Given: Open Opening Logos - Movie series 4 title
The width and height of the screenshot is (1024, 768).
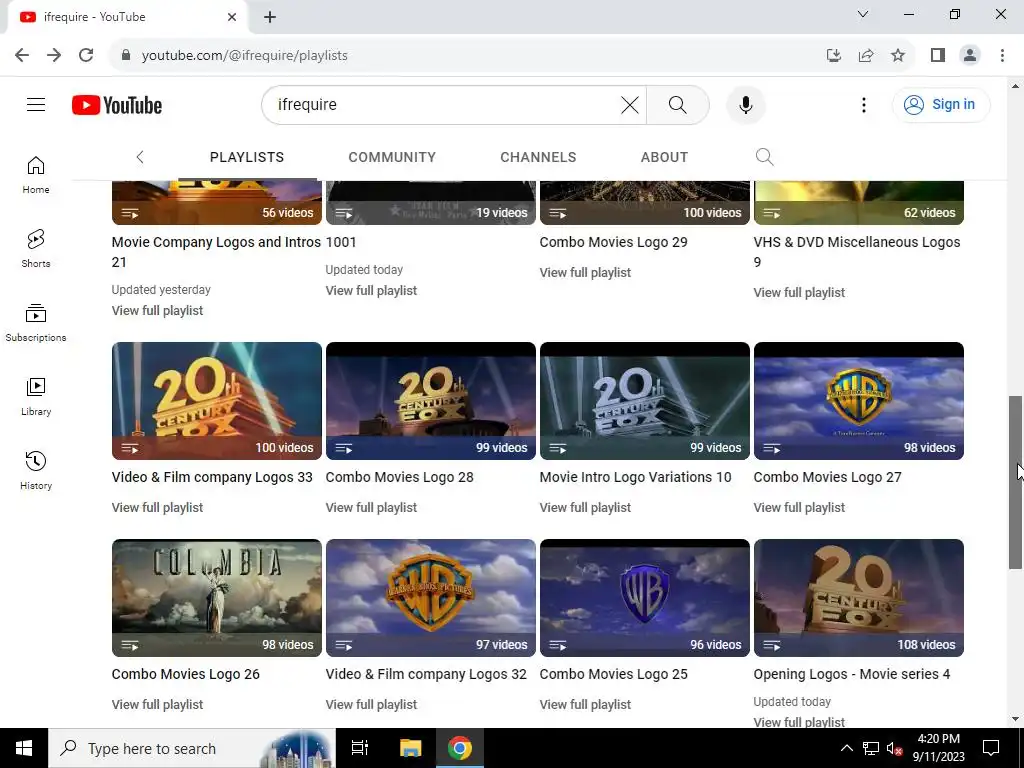Looking at the screenshot, I should pyautogui.click(x=852, y=675).
